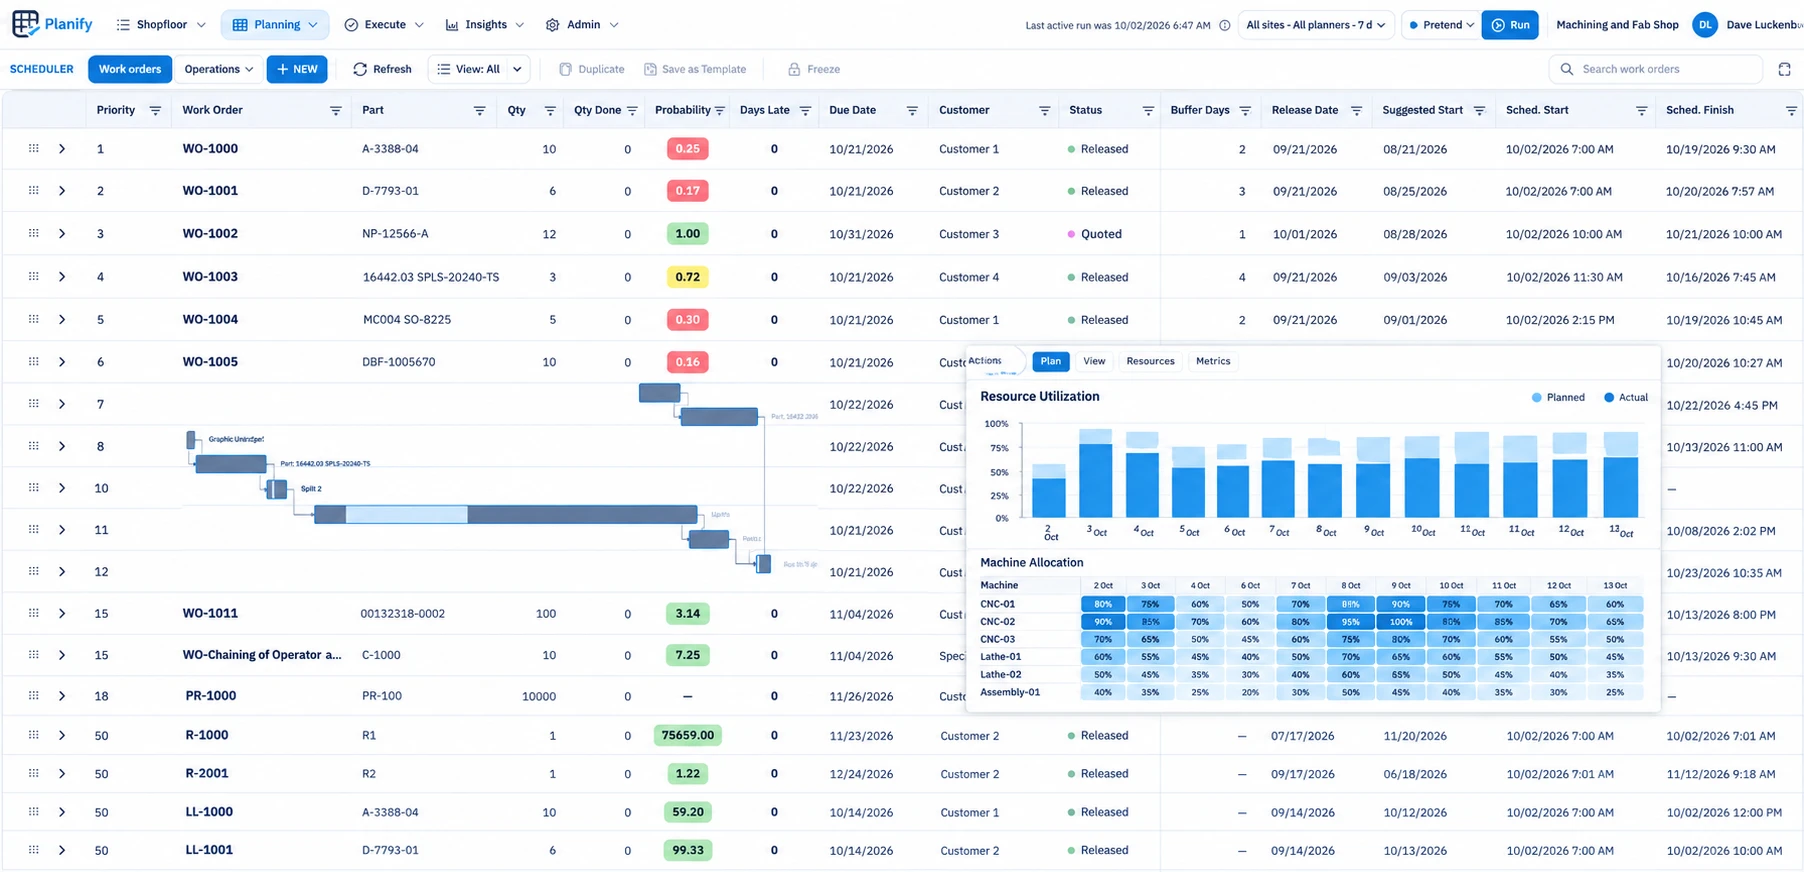This screenshot has height=872, width=1804.
Task: Open the Pretend mode dropdown
Action: [1440, 25]
